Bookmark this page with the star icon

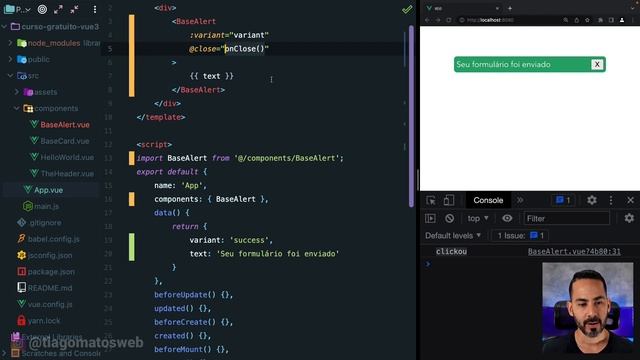(587, 20)
